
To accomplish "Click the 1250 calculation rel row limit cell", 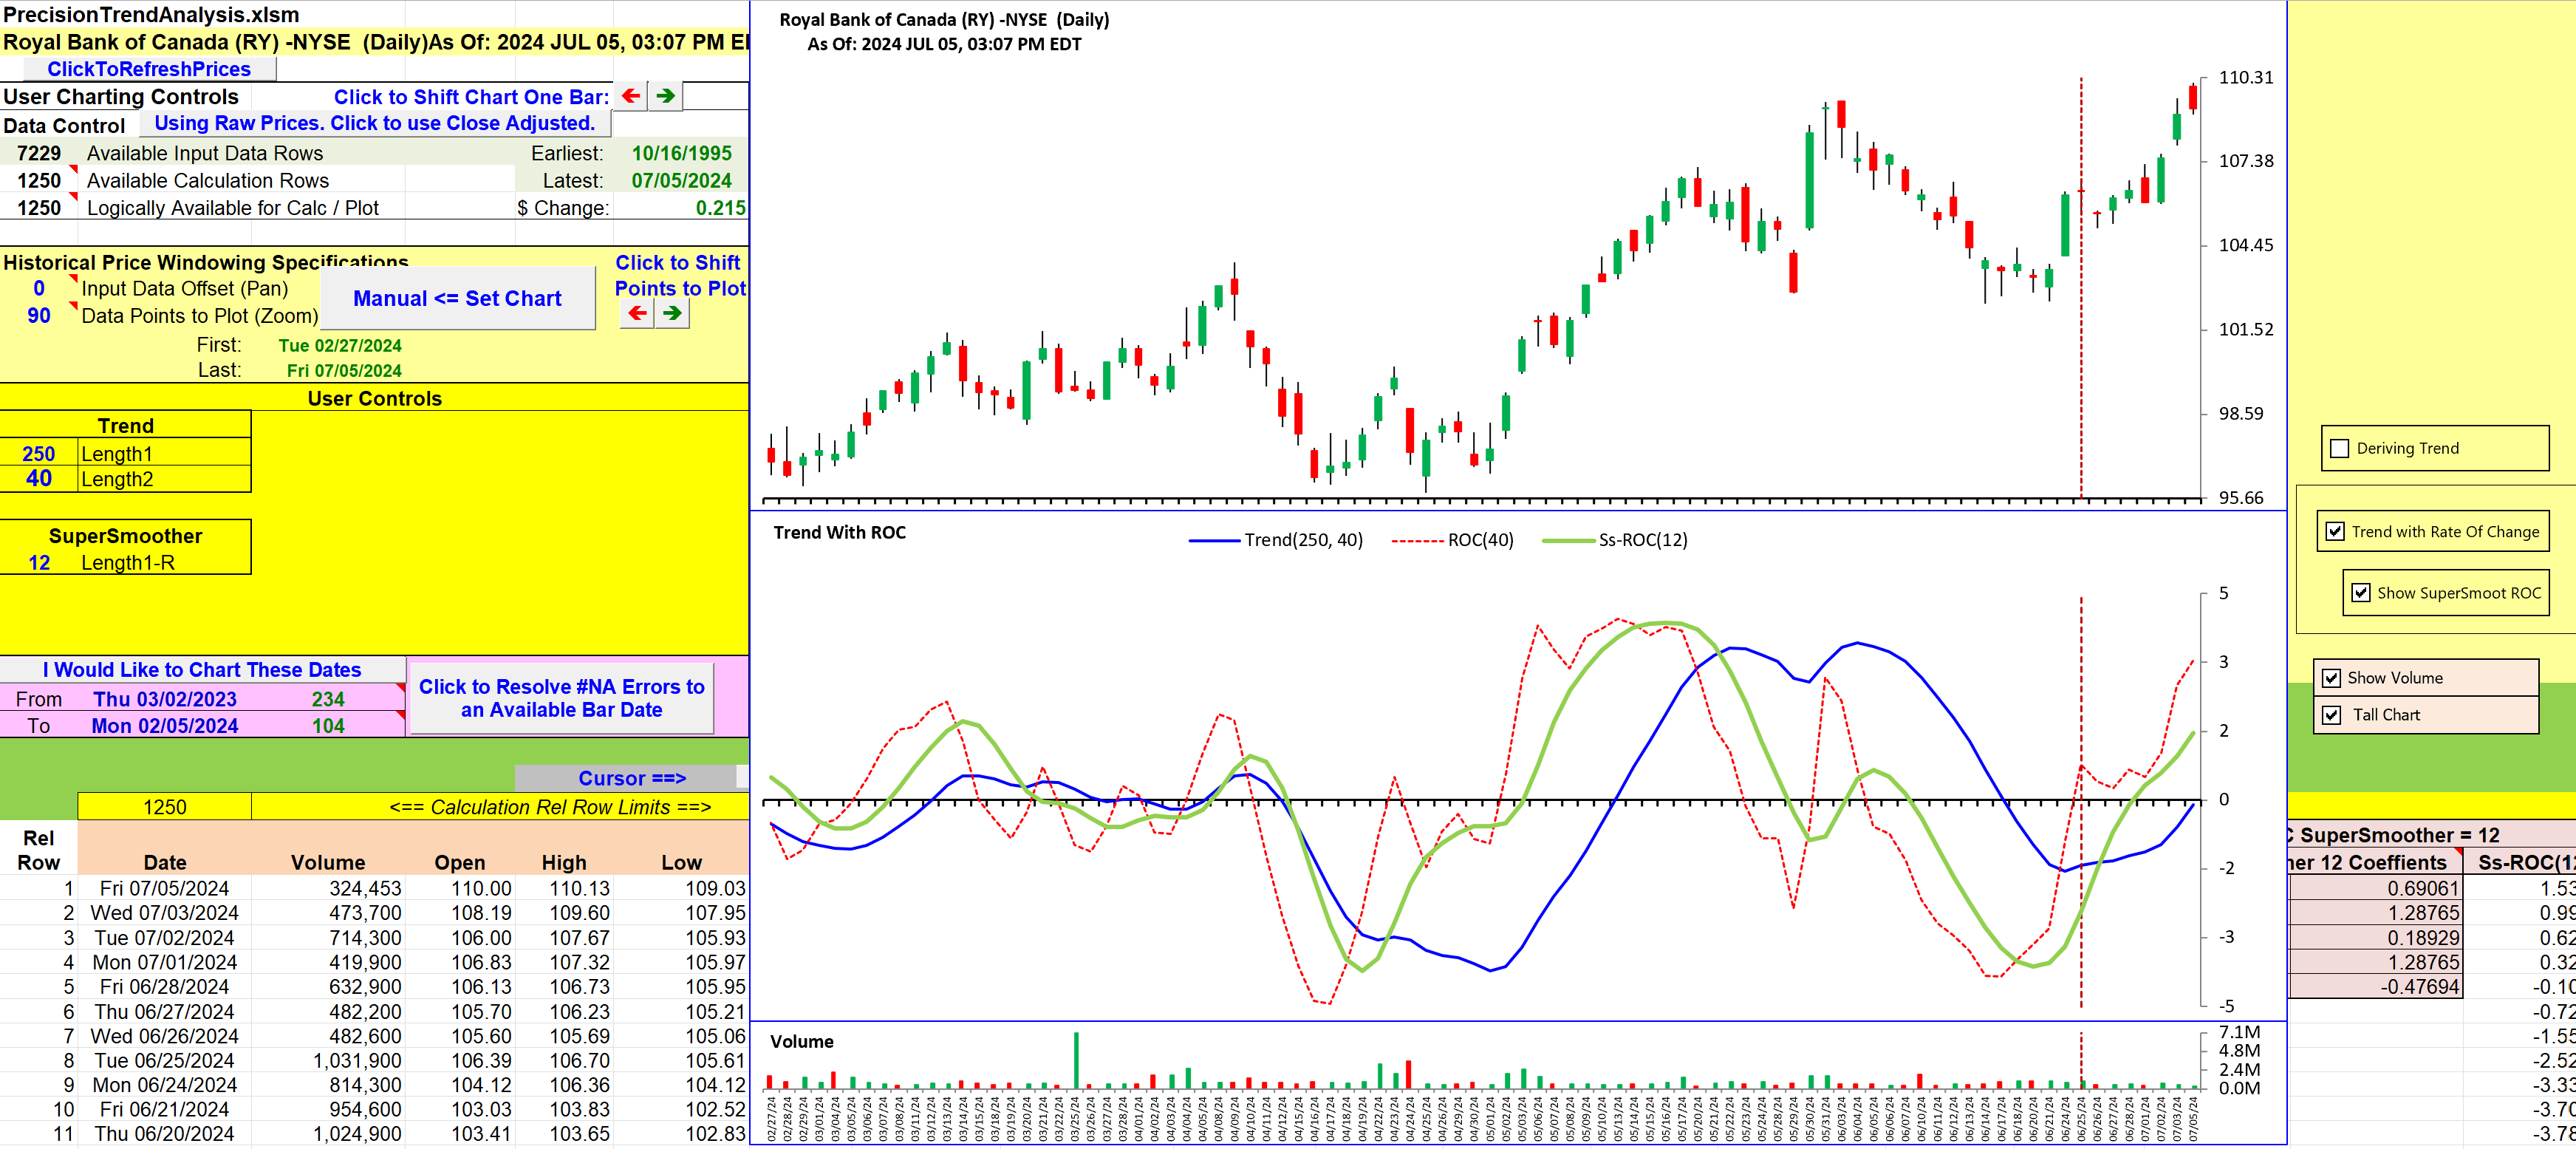I will [165, 807].
